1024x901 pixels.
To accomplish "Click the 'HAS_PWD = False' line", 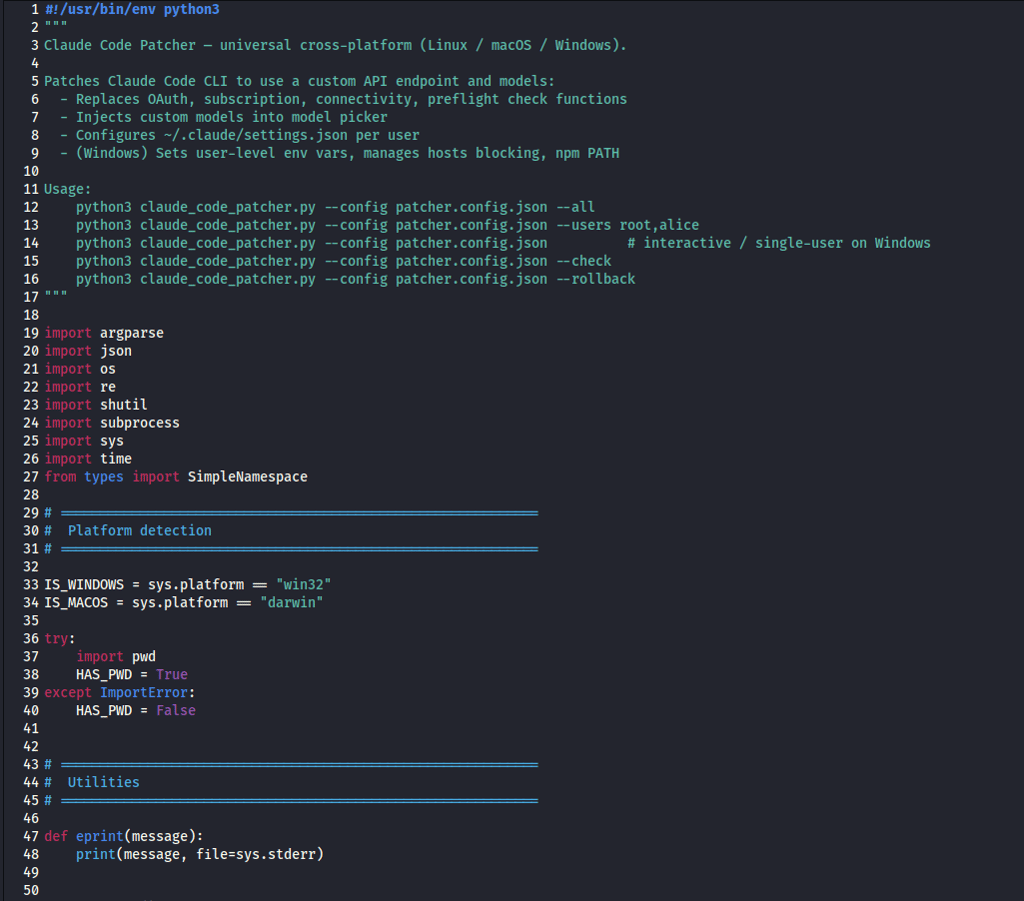I will pos(136,710).
